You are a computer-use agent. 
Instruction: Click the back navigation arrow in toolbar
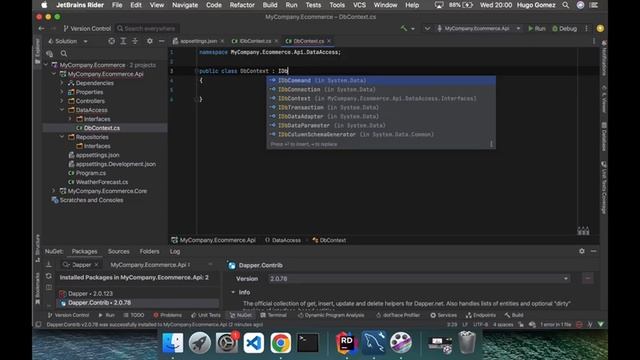click(41, 29)
